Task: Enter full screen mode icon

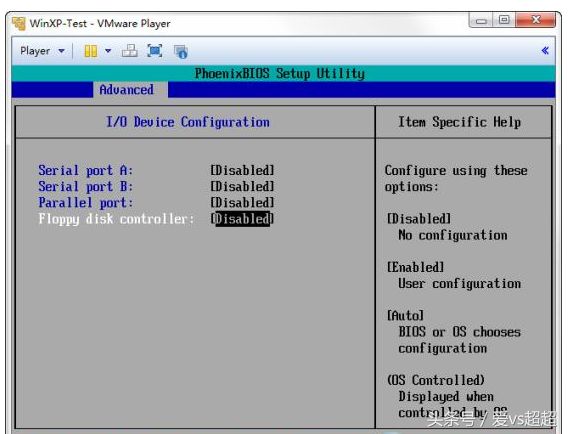Action: (155, 51)
